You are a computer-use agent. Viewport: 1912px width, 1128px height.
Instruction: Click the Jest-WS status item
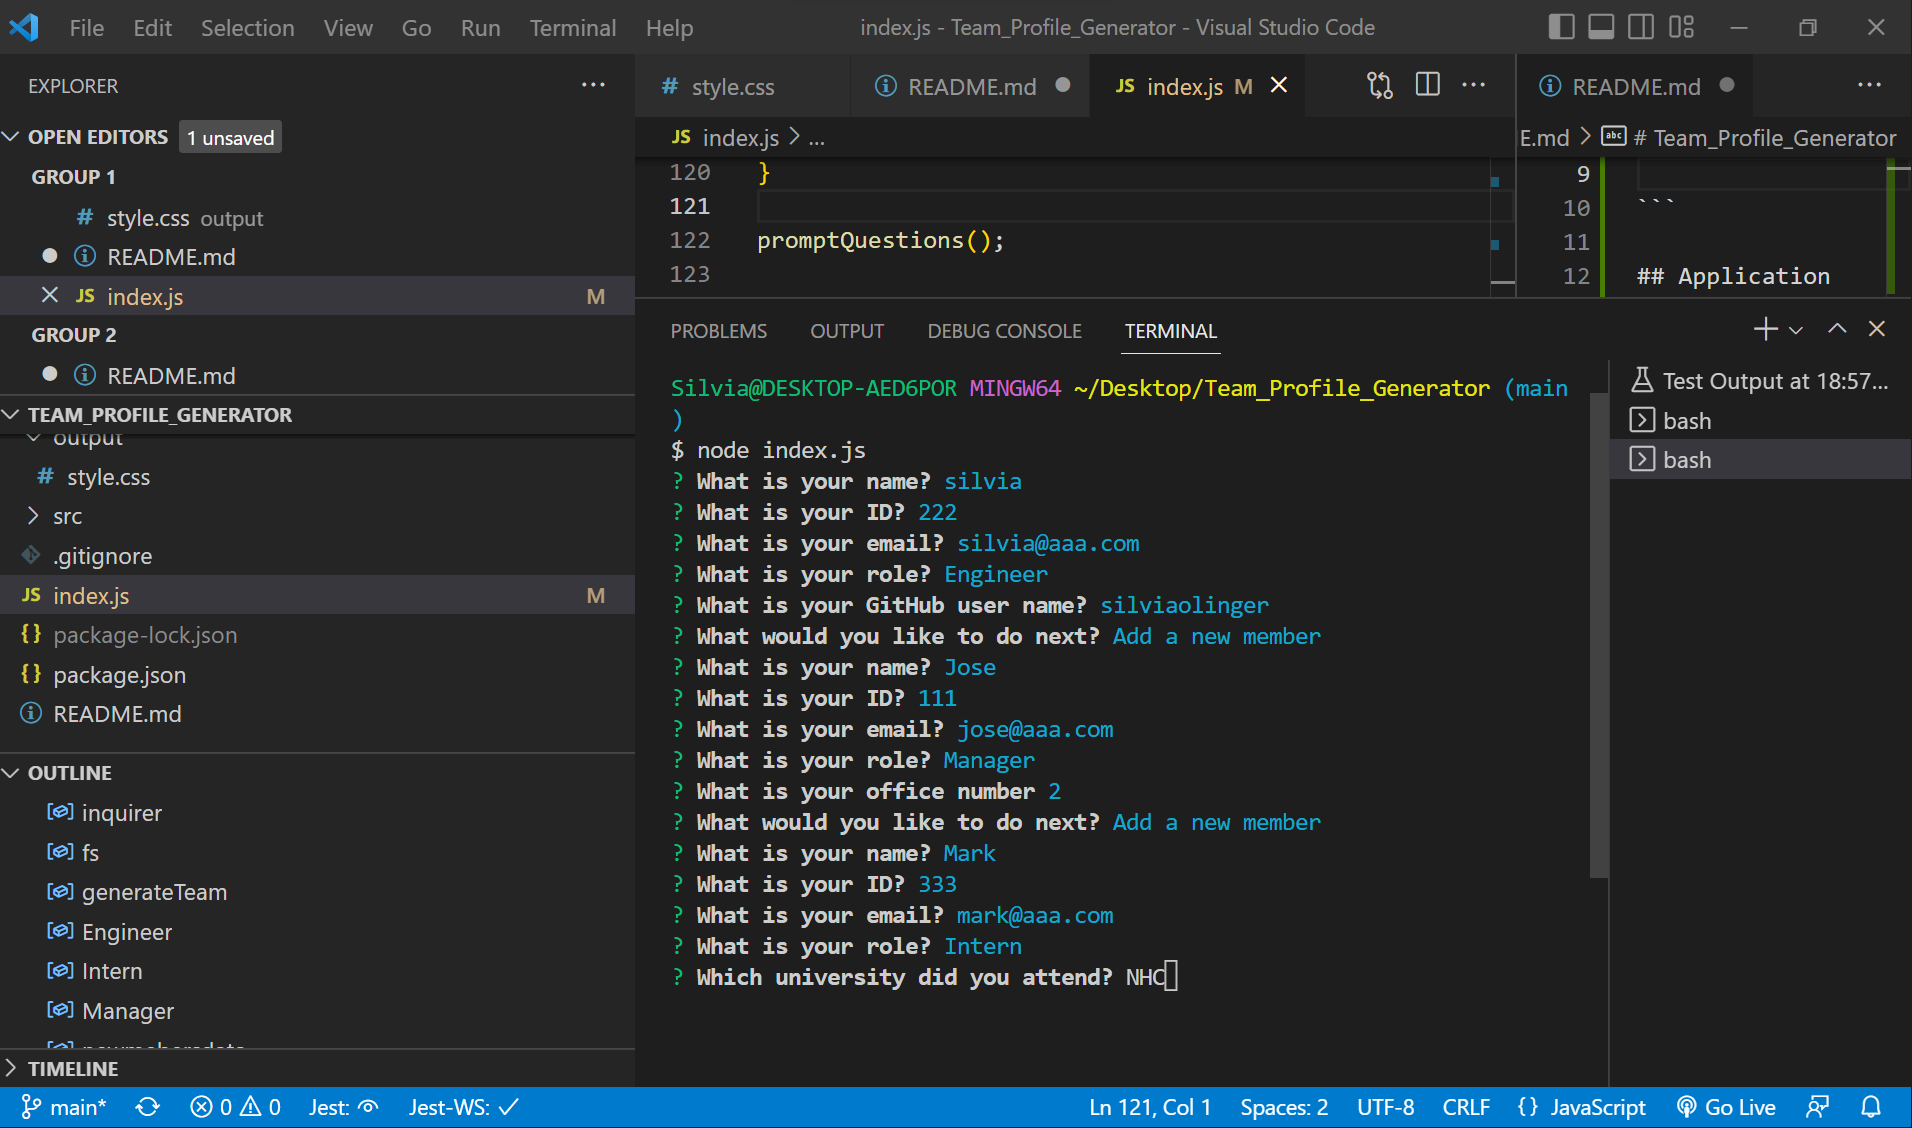464,1107
